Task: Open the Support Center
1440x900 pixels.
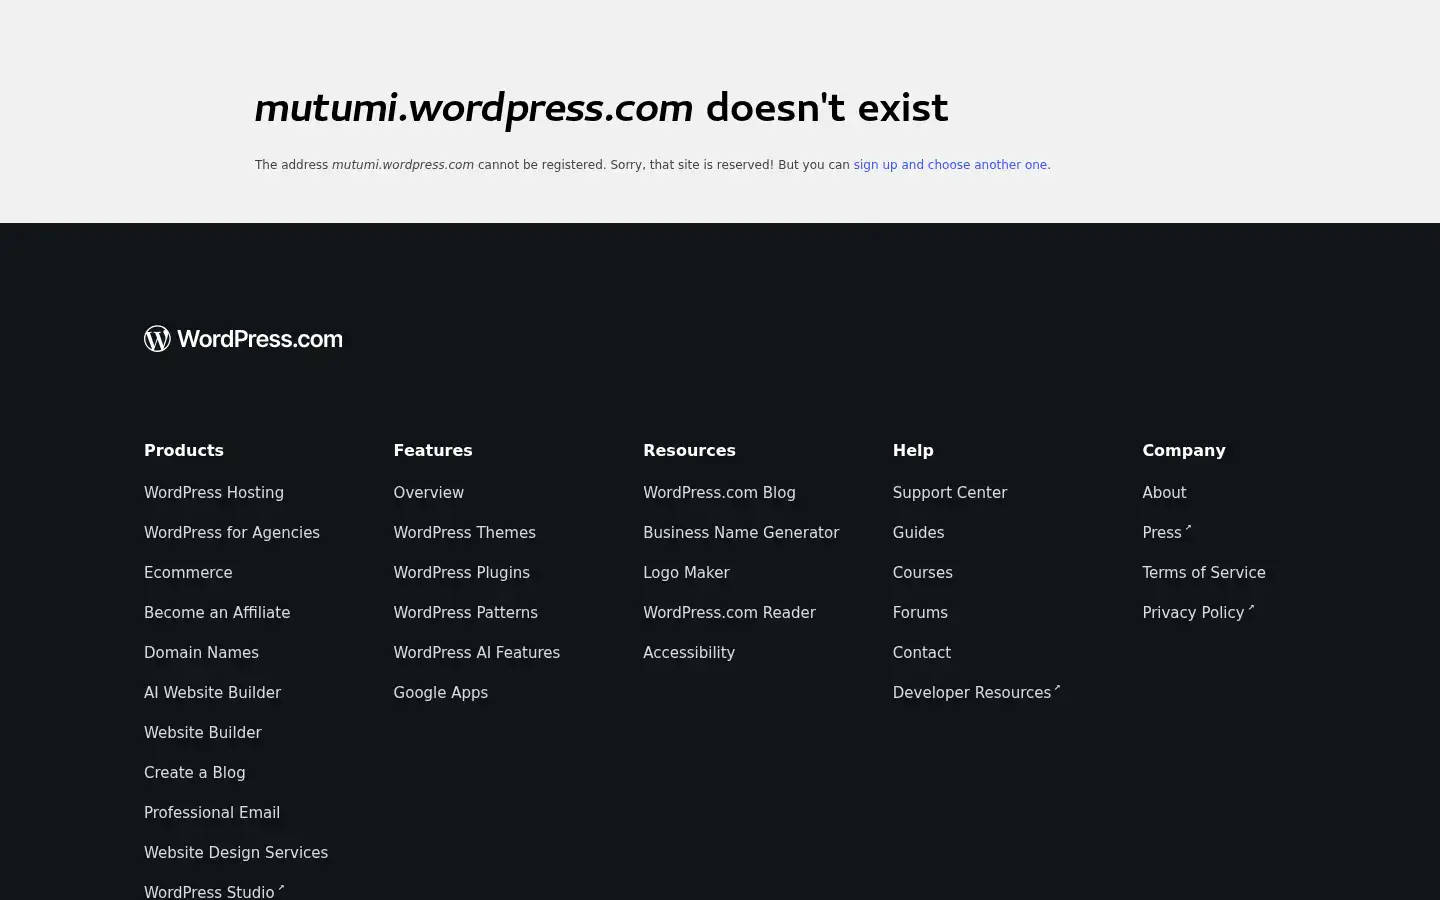Action: pyautogui.click(x=950, y=492)
